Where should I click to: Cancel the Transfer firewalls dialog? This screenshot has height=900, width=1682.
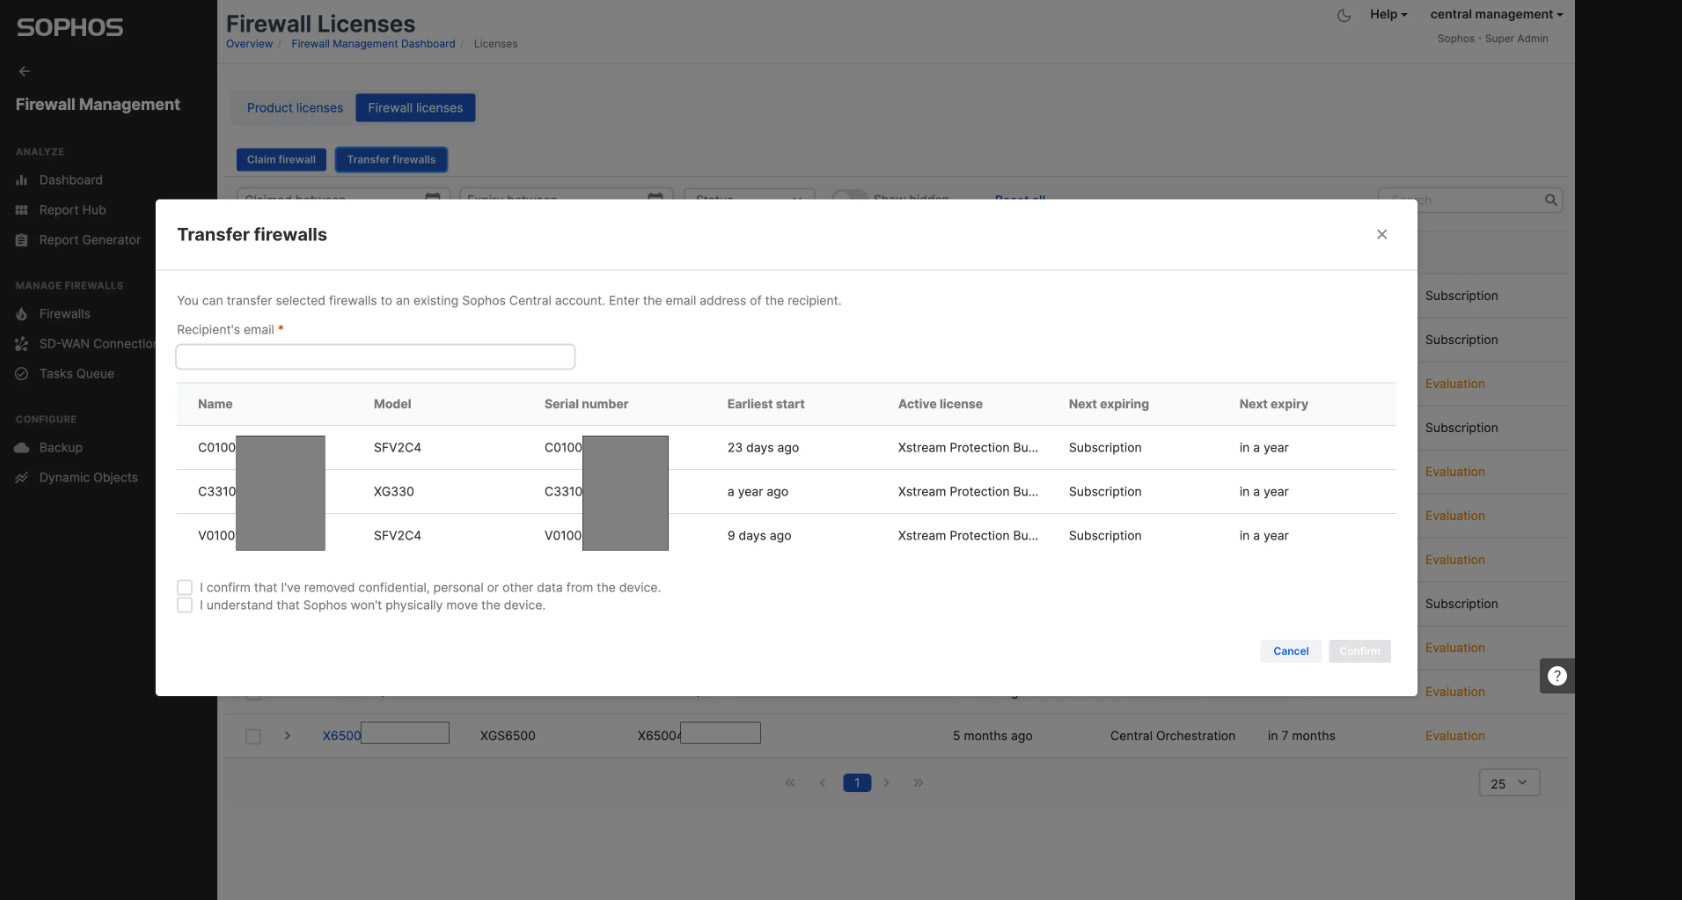pyautogui.click(x=1290, y=651)
